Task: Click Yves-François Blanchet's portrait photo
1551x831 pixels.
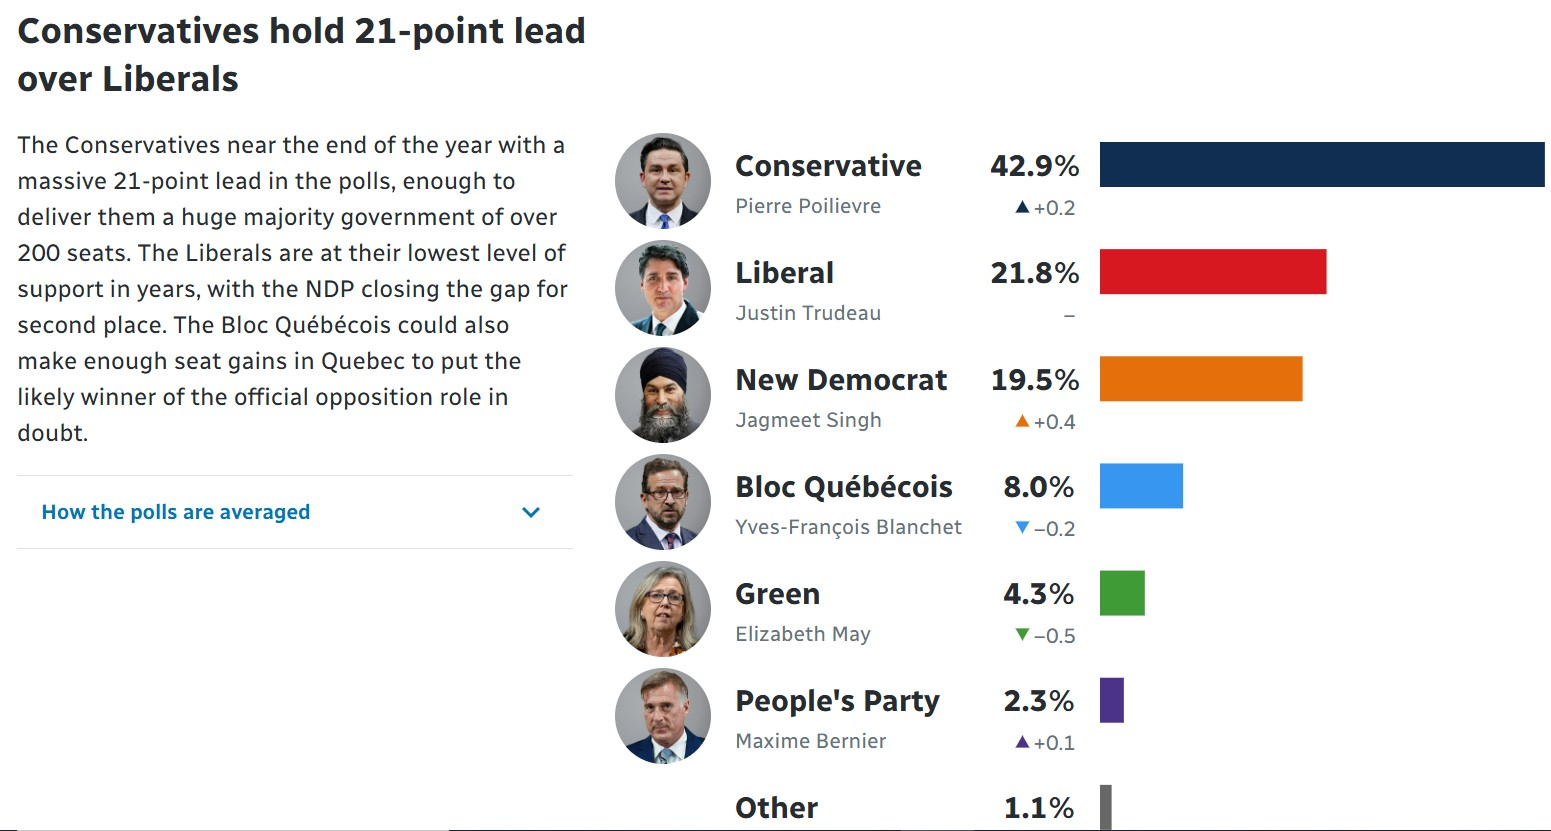Action: [x=663, y=502]
